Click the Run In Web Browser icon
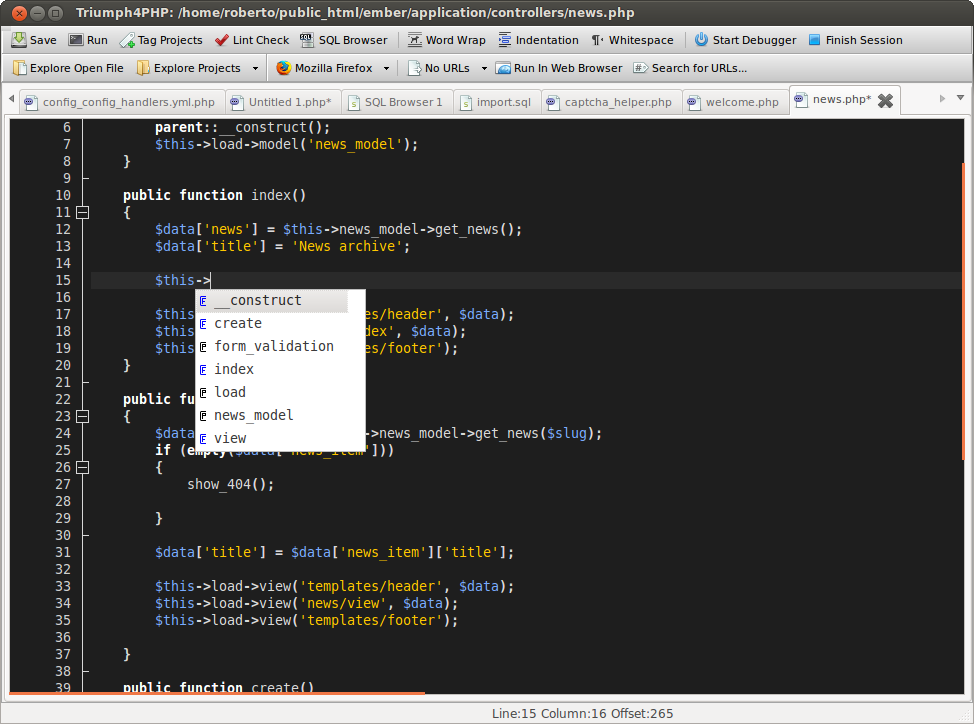Image resolution: width=974 pixels, height=724 pixels. coord(503,68)
